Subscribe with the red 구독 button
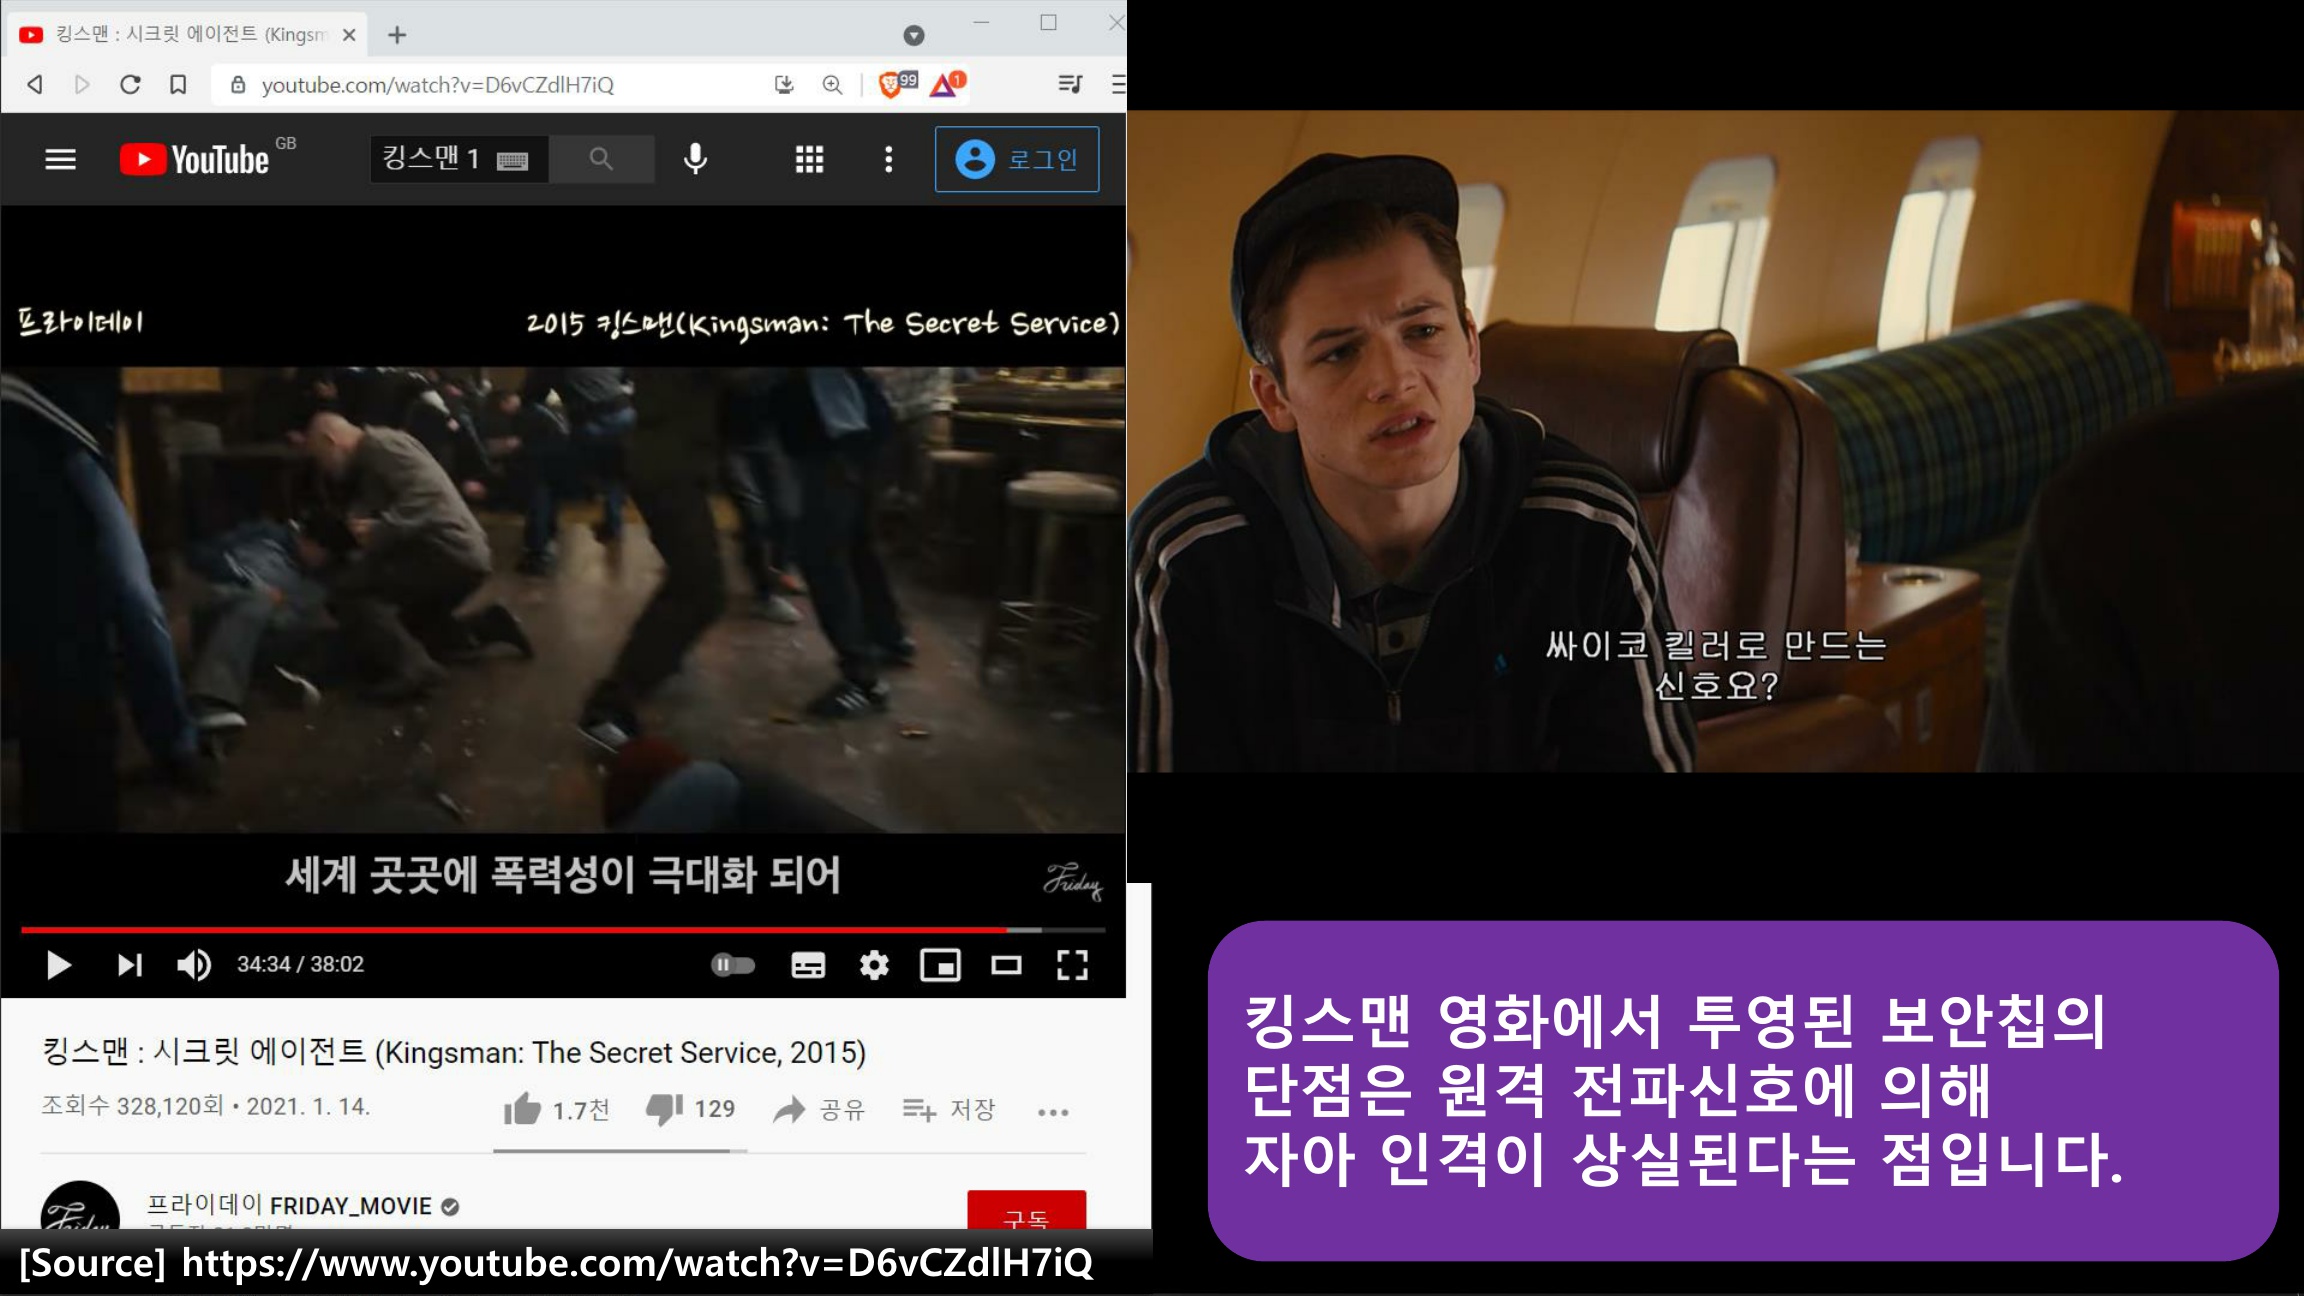This screenshot has width=2304, height=1296. pyautogui.click(x=1026, y=1211)
